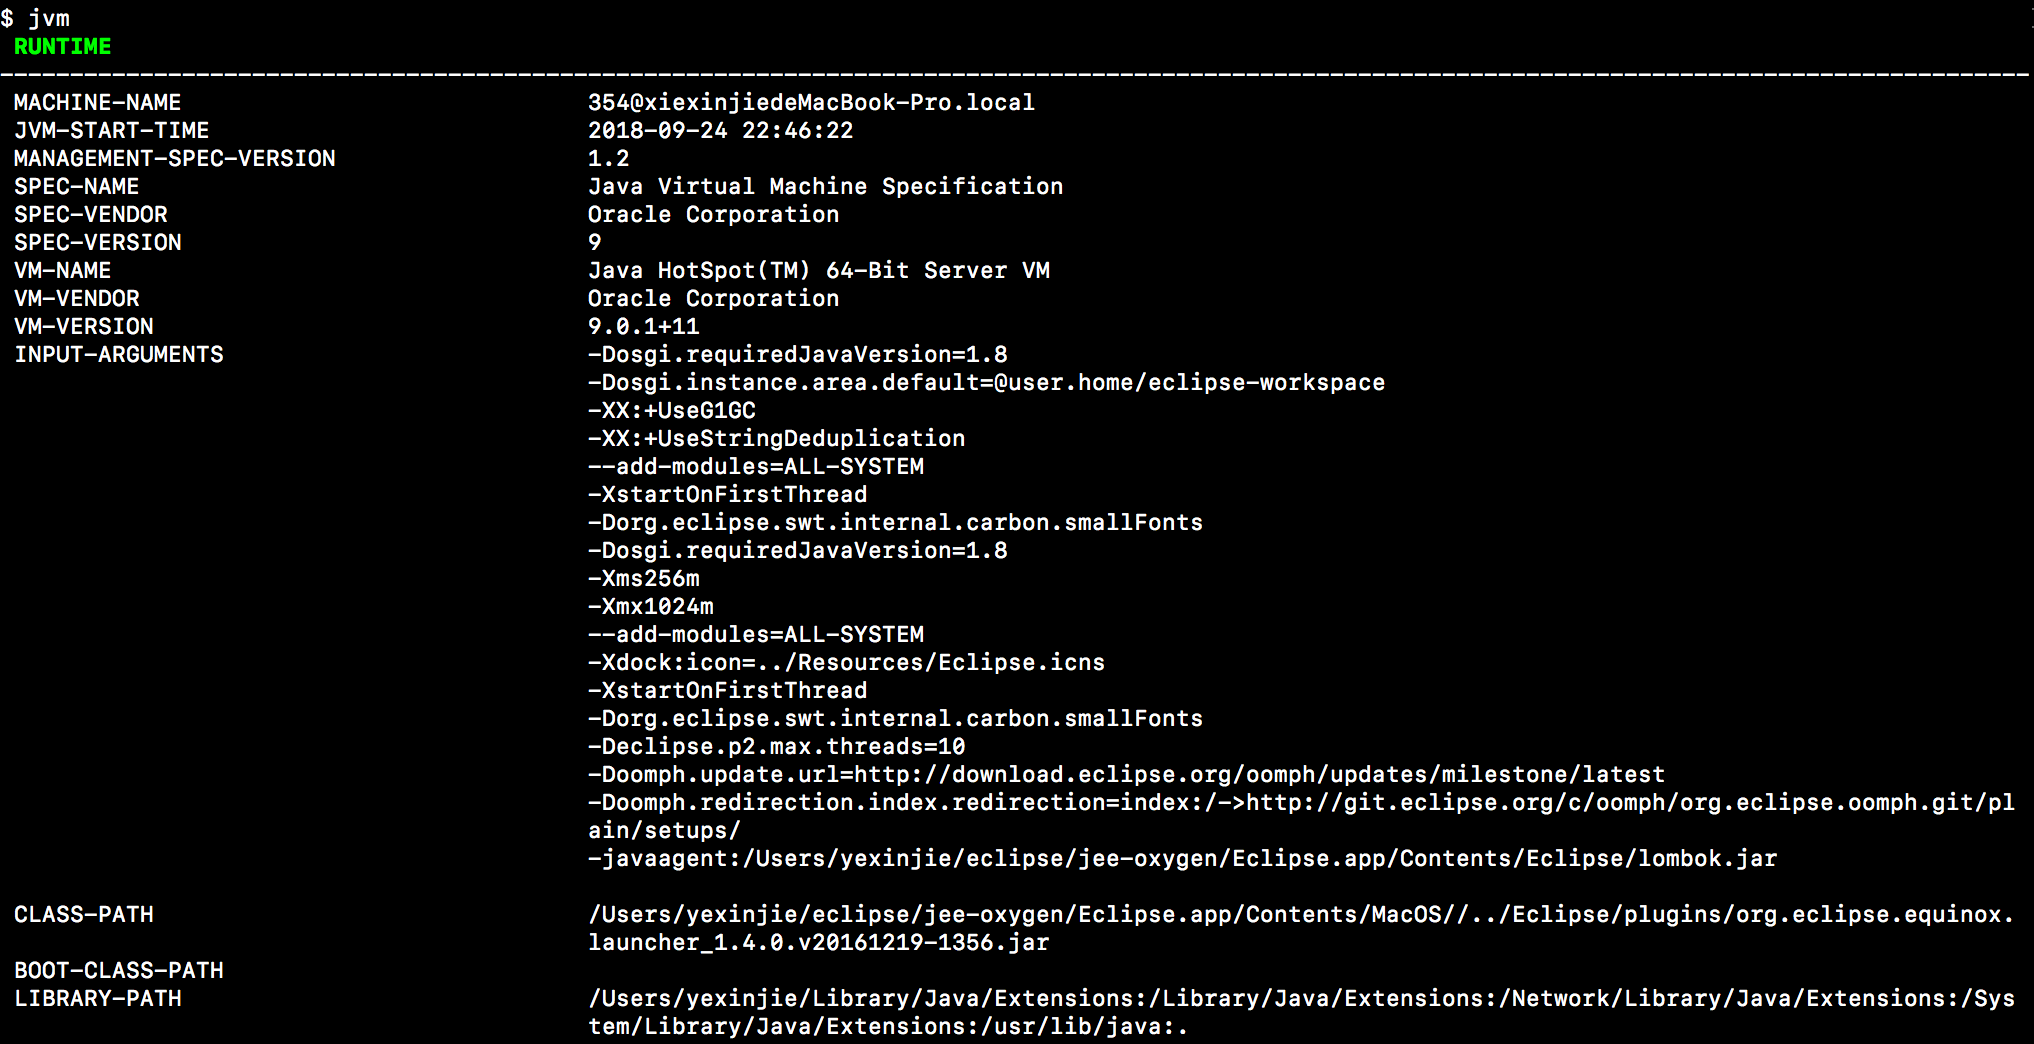This screenshot has height=1044, width=2034.
Task: Click the -XX:+UseStringDeduplication argument
Action: click(x=776, y=438)
